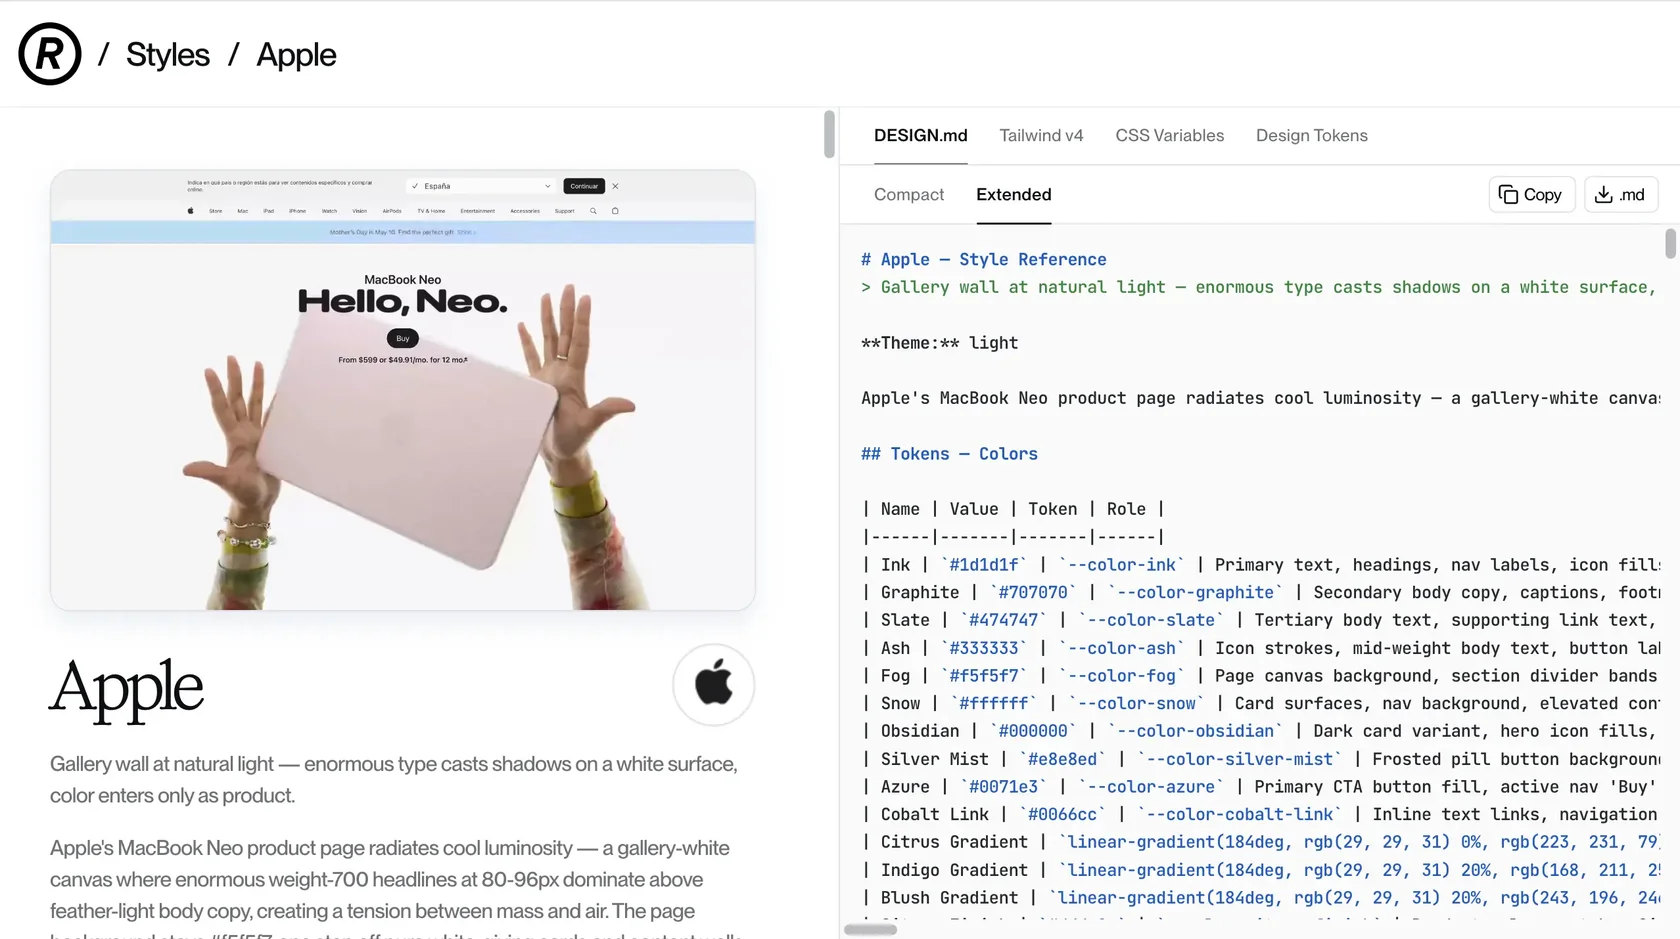
Task: Switch to the DESIGN.md tab
Action: pos(921,136)
